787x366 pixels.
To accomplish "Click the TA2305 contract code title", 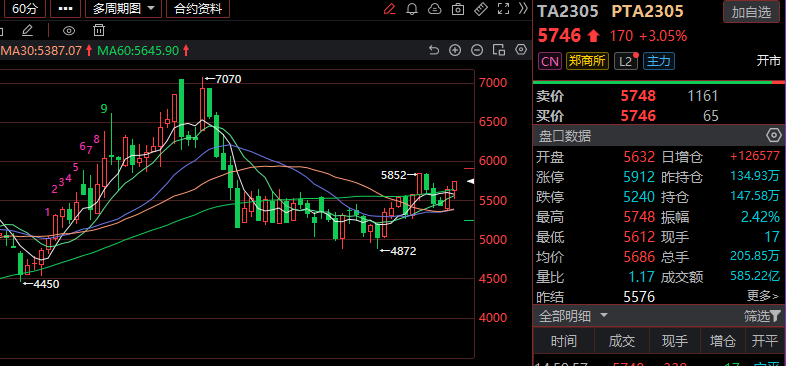I will (568, 11).
